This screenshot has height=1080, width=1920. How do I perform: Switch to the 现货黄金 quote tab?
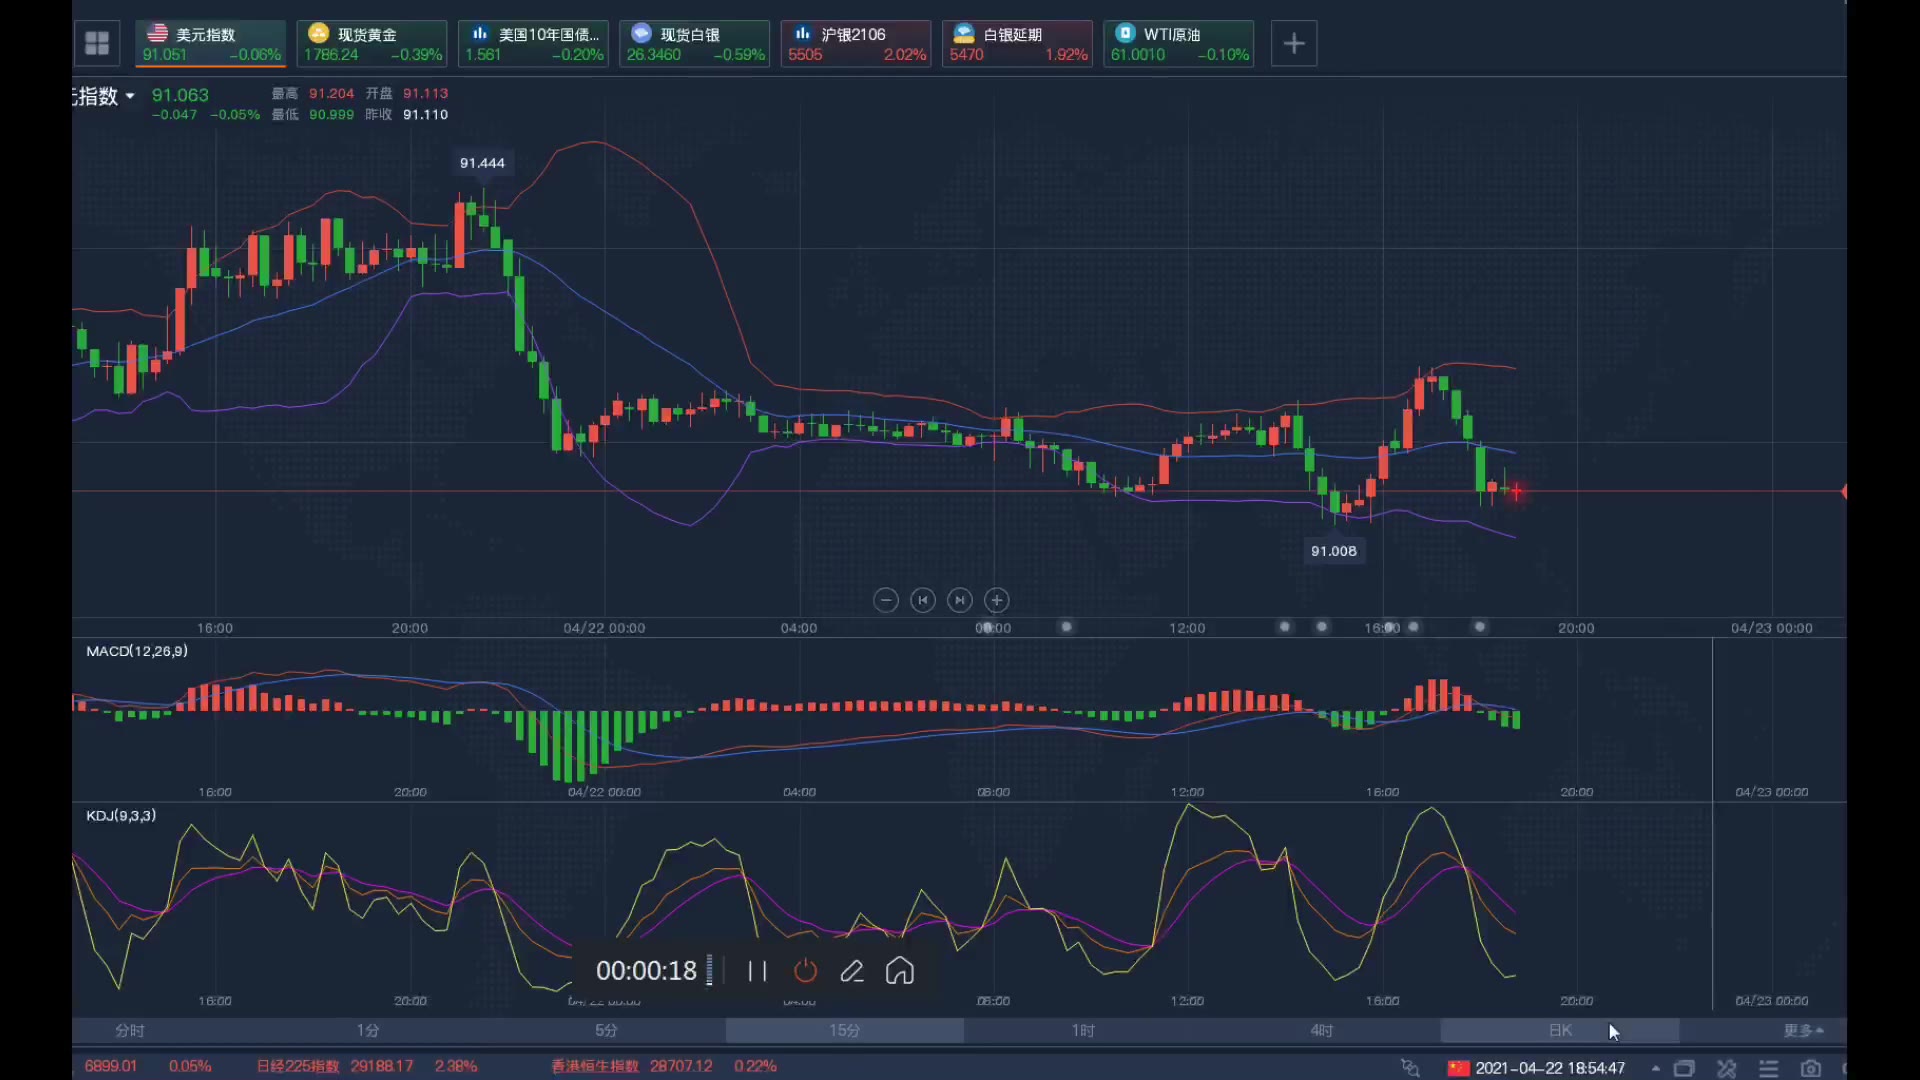pos(372,44)
